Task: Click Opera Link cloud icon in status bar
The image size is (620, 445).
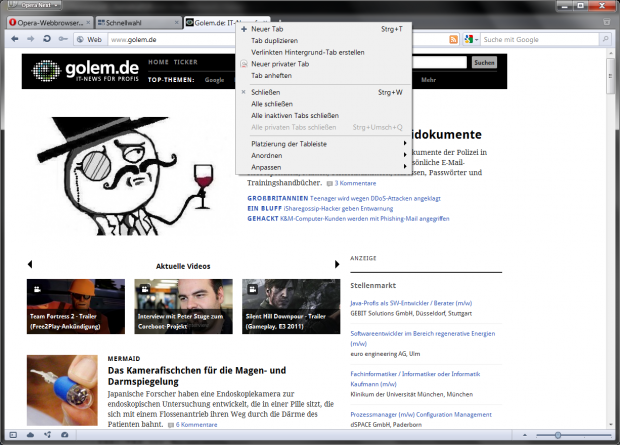Action: coord(30,436)
